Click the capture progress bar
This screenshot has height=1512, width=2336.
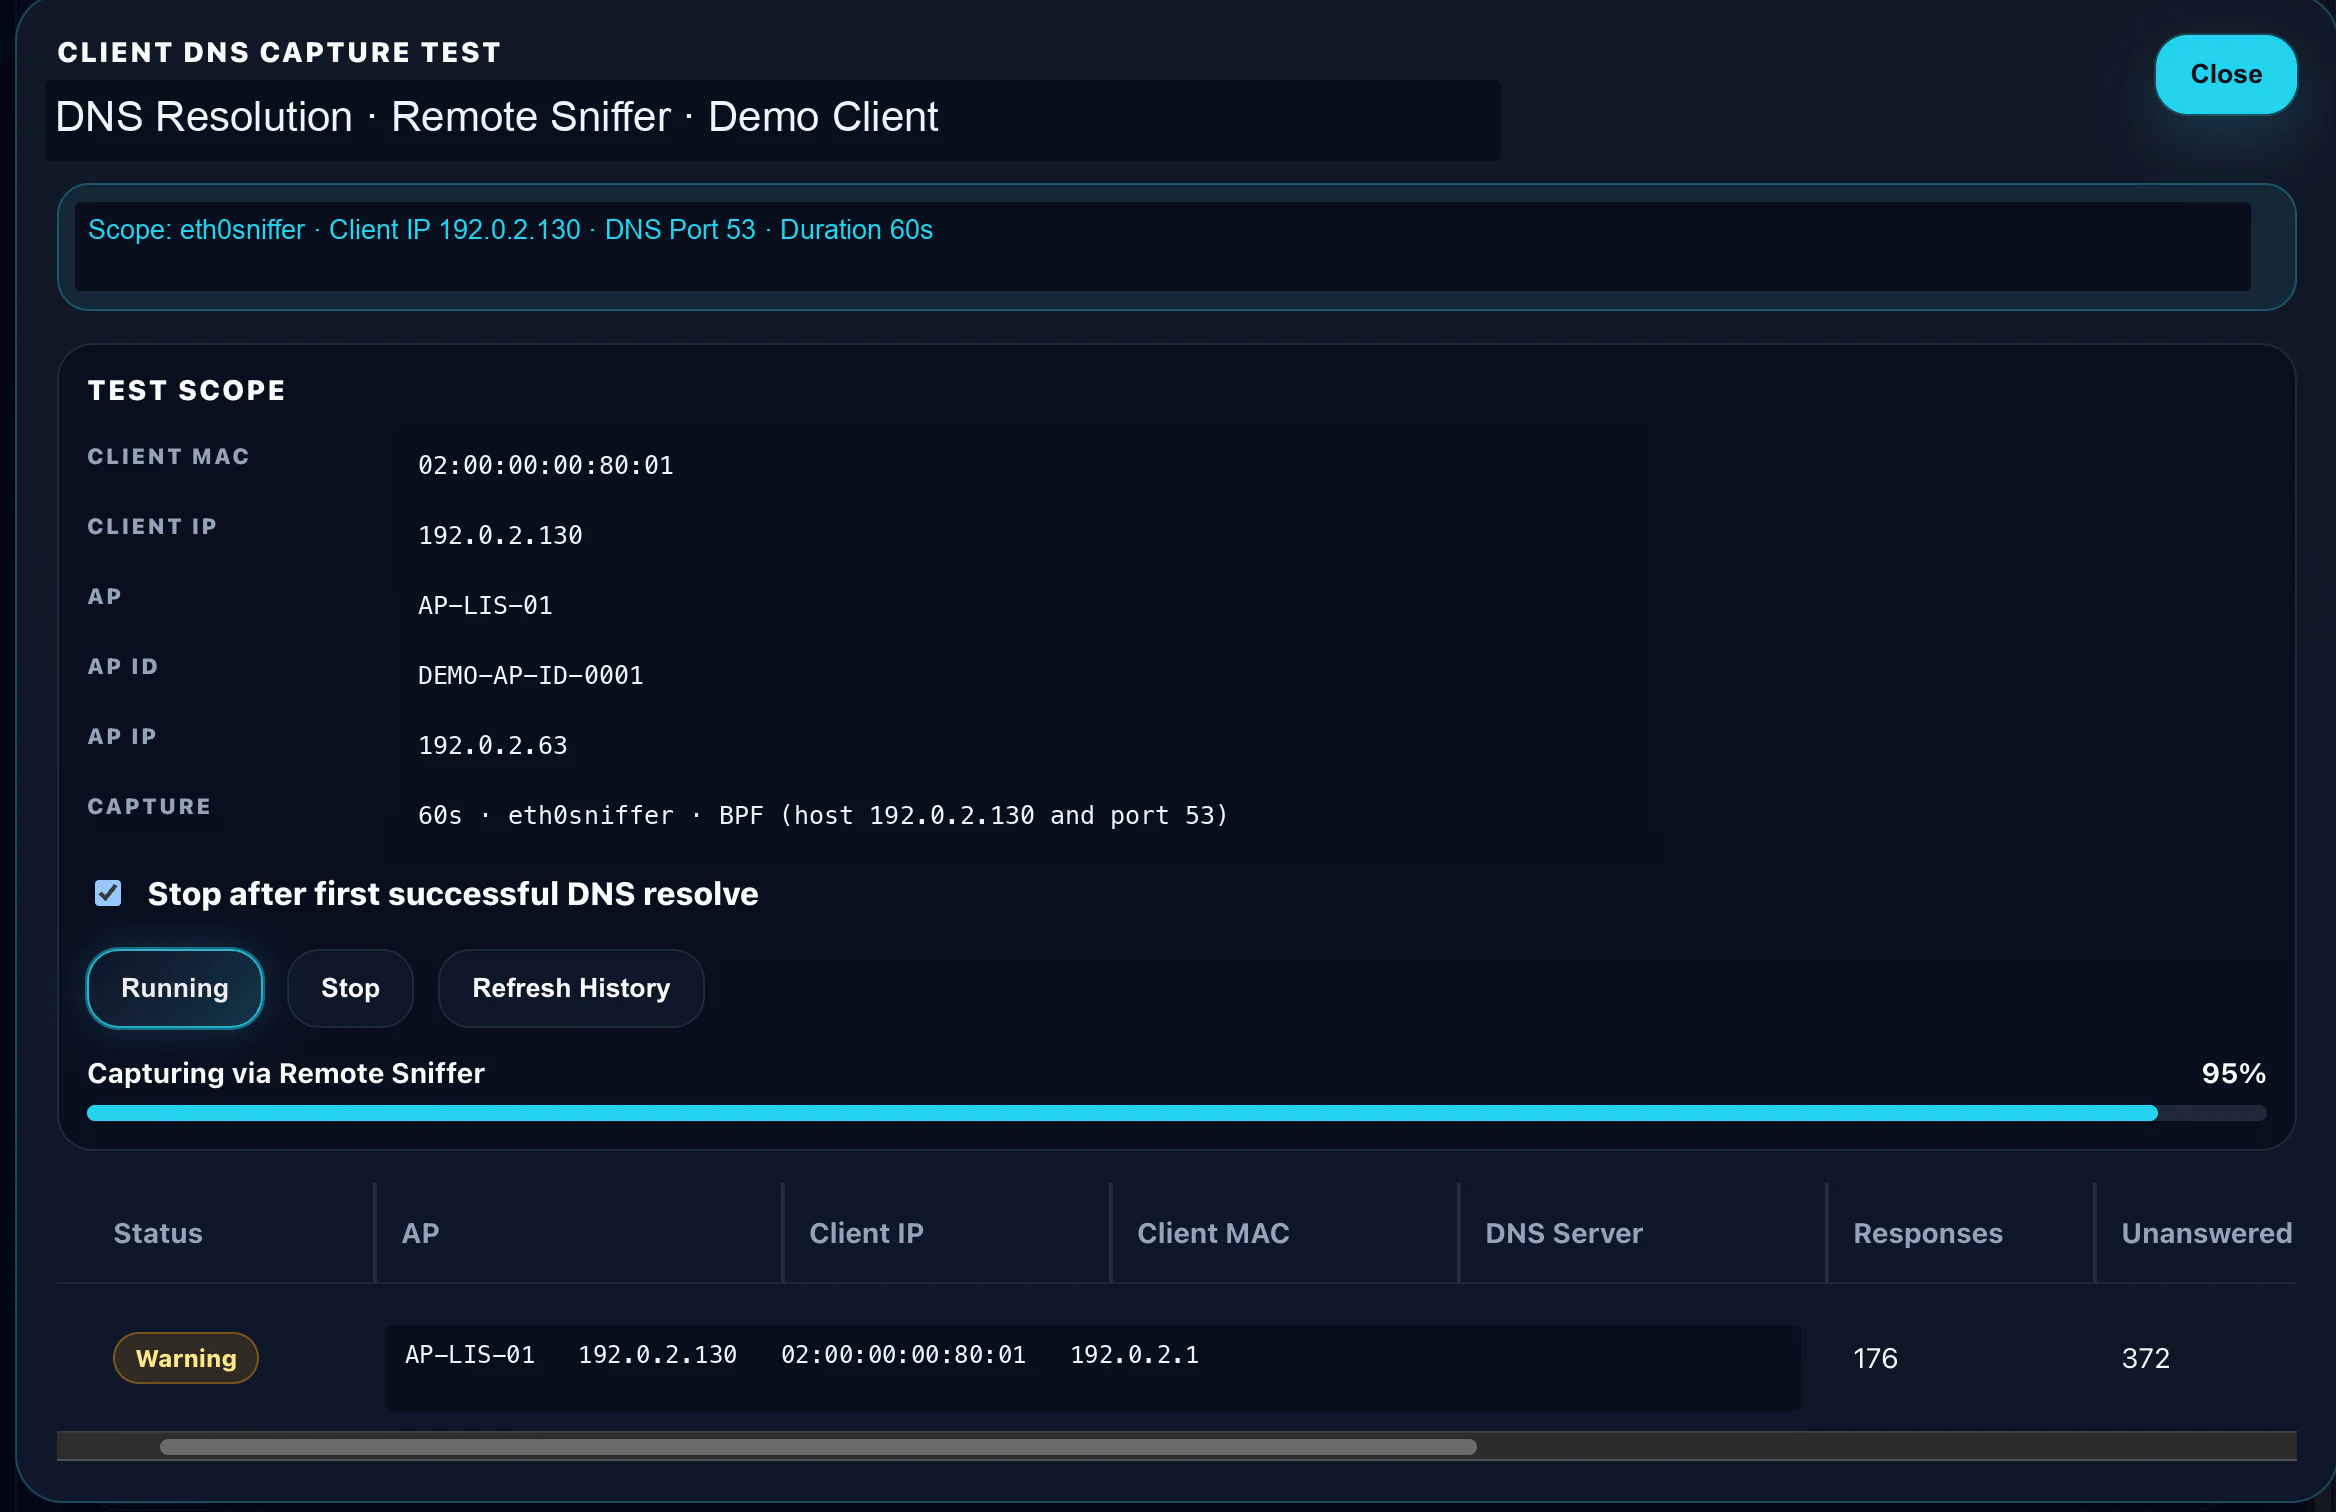coord(1176,1113)
